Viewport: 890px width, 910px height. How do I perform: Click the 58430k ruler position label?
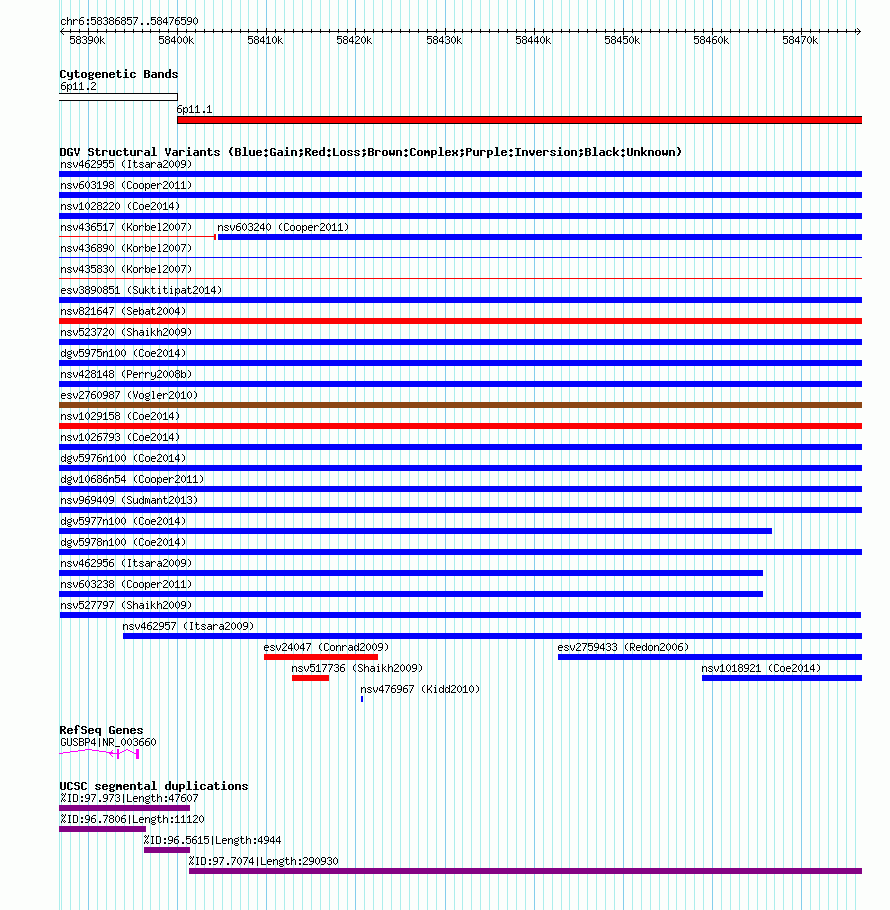(x=444, y=41)
